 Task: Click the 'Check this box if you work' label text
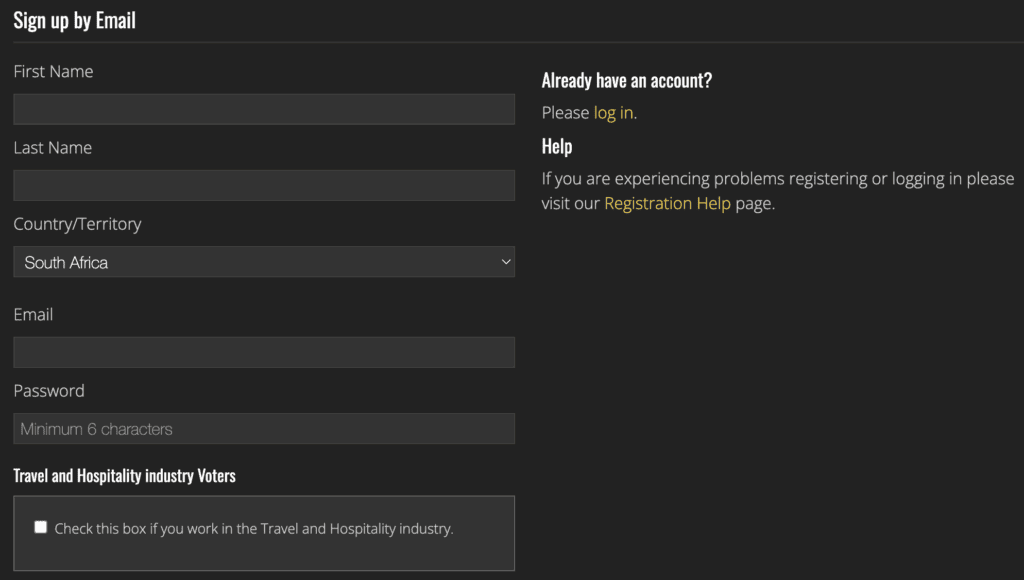click(253, 528)
